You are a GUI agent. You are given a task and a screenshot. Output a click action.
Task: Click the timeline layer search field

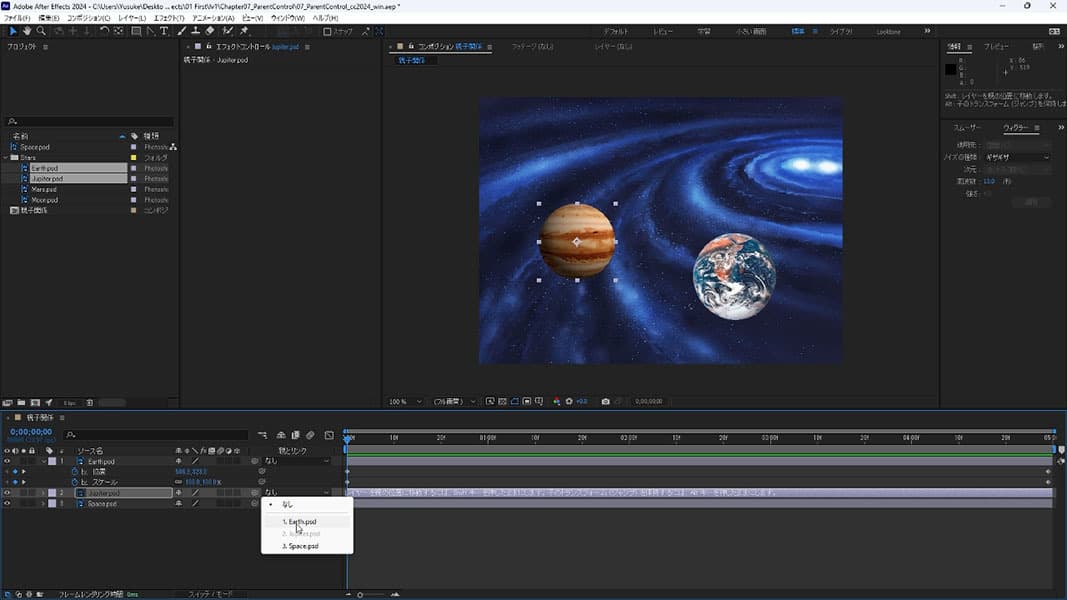pyautogui.click(x=155, y=435)
